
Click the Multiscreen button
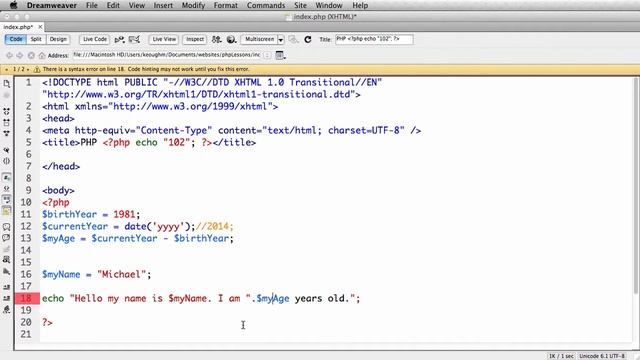tap(260, 39)
